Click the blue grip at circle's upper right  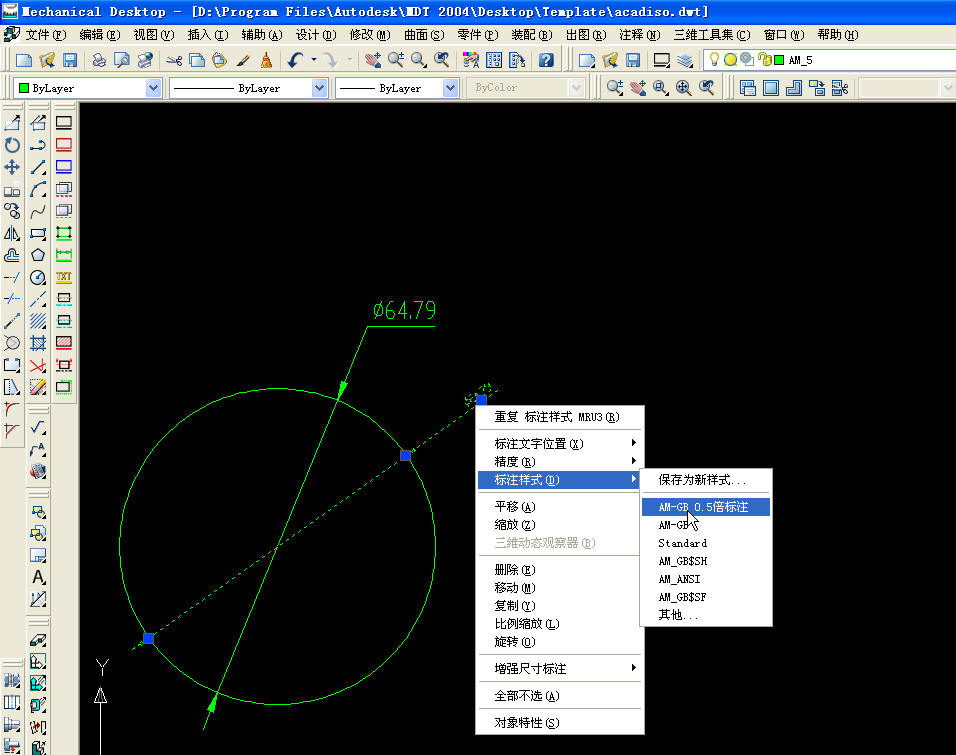(405, 455)
